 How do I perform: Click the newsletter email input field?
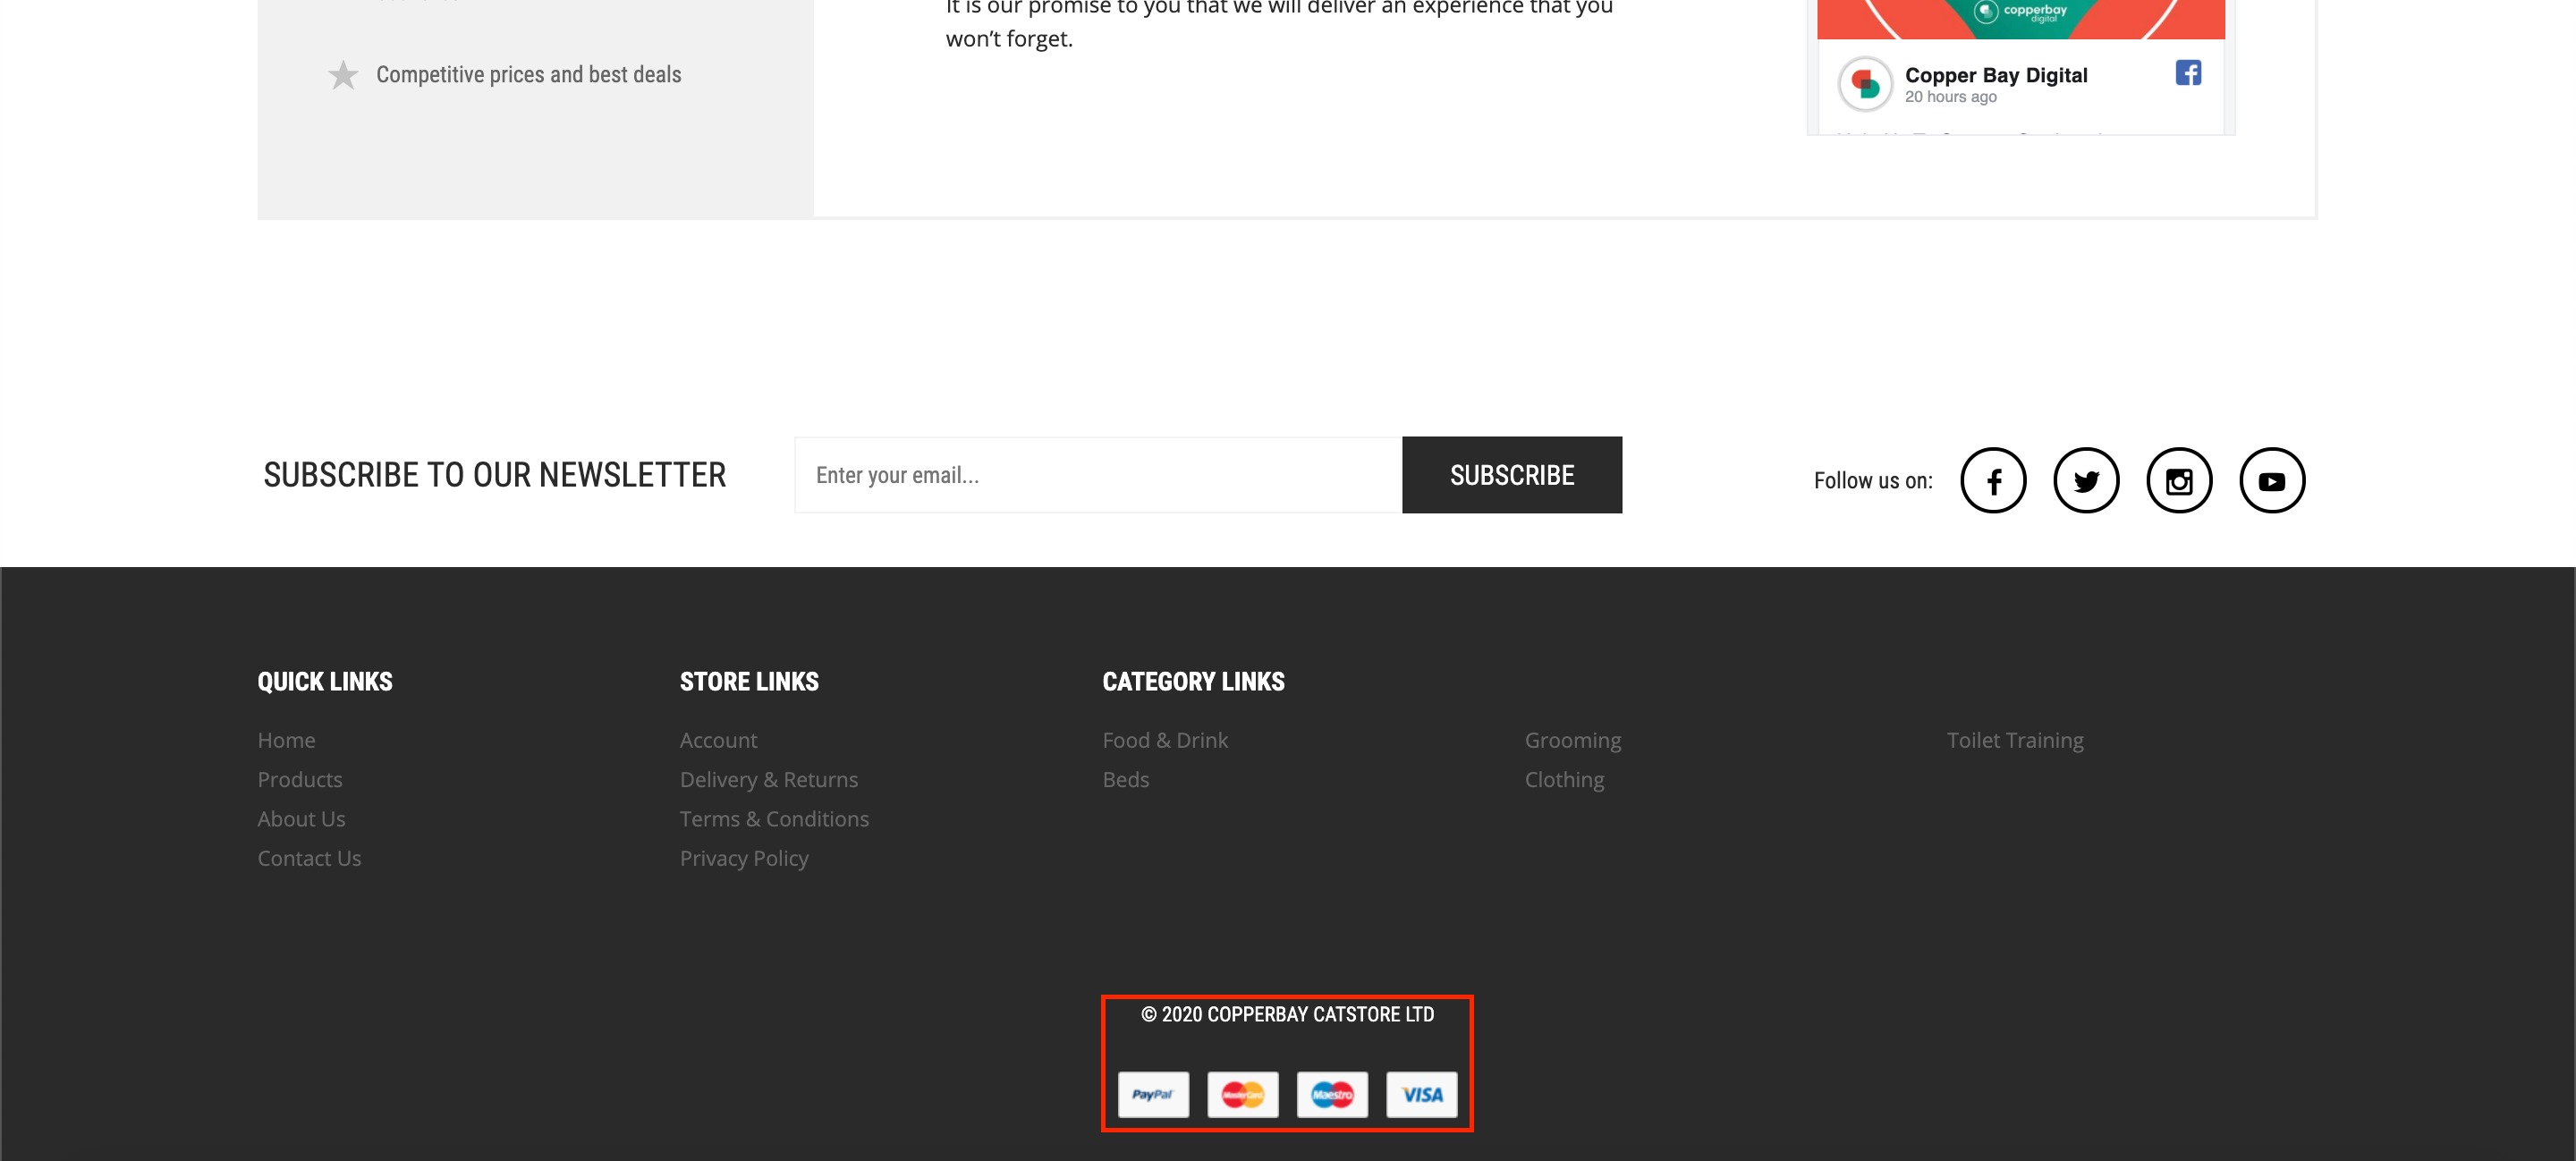tap(1097, 475)
